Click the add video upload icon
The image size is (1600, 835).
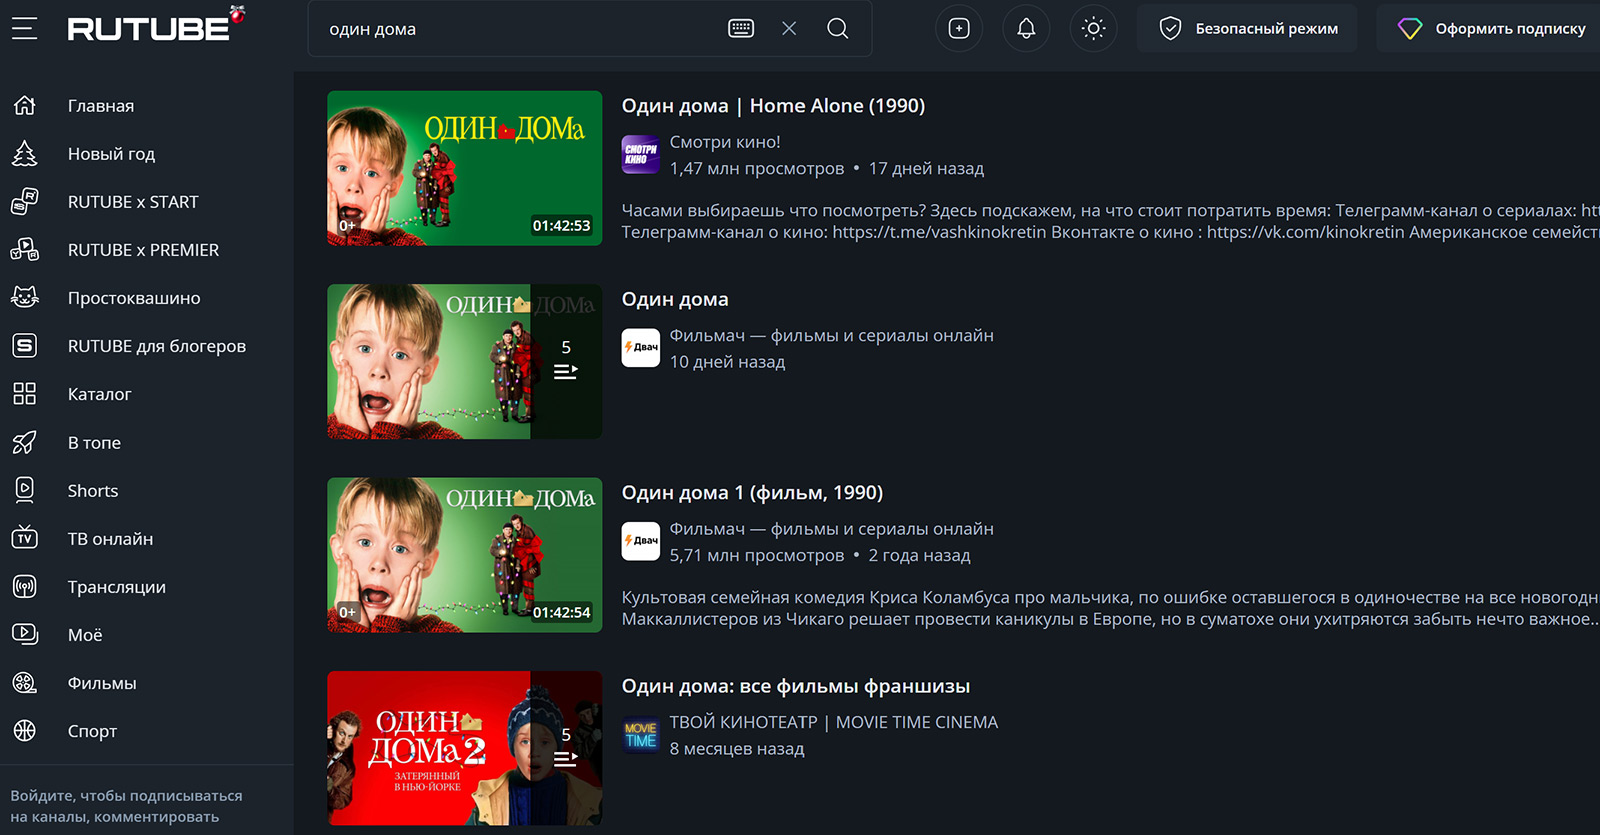(958, 28)
